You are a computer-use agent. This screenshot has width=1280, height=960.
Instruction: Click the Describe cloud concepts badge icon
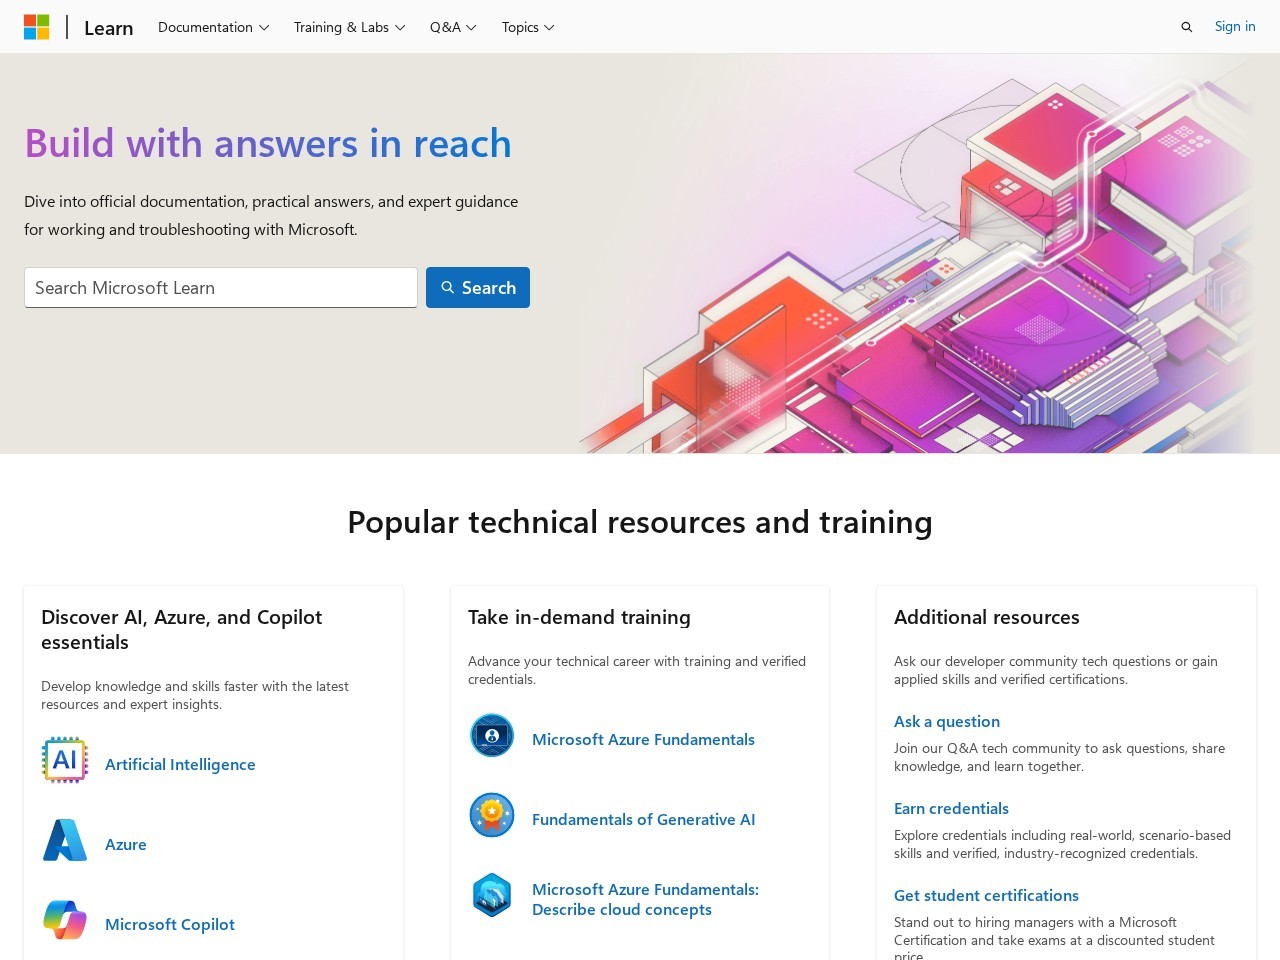[492, 895]
